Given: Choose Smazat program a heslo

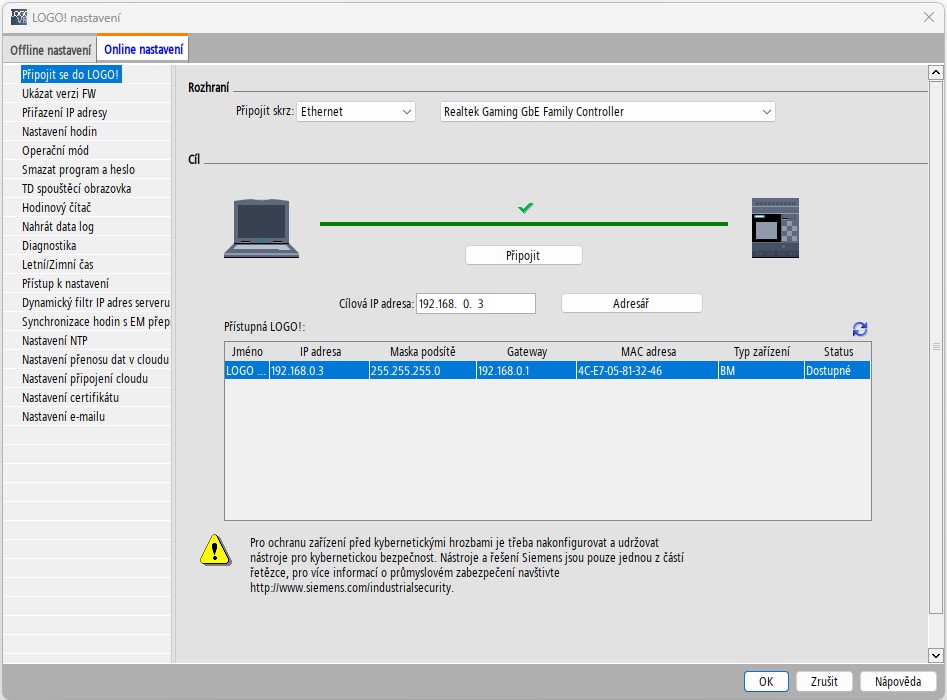Looking at the screenshot, I should click(x=79, y=170).
